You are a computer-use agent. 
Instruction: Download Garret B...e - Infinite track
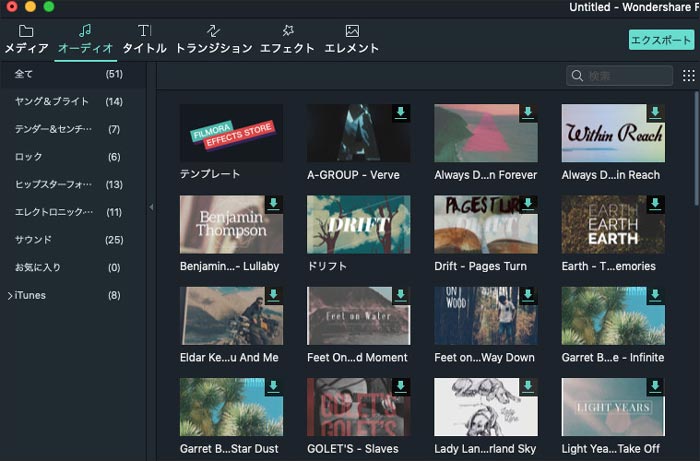655,295
